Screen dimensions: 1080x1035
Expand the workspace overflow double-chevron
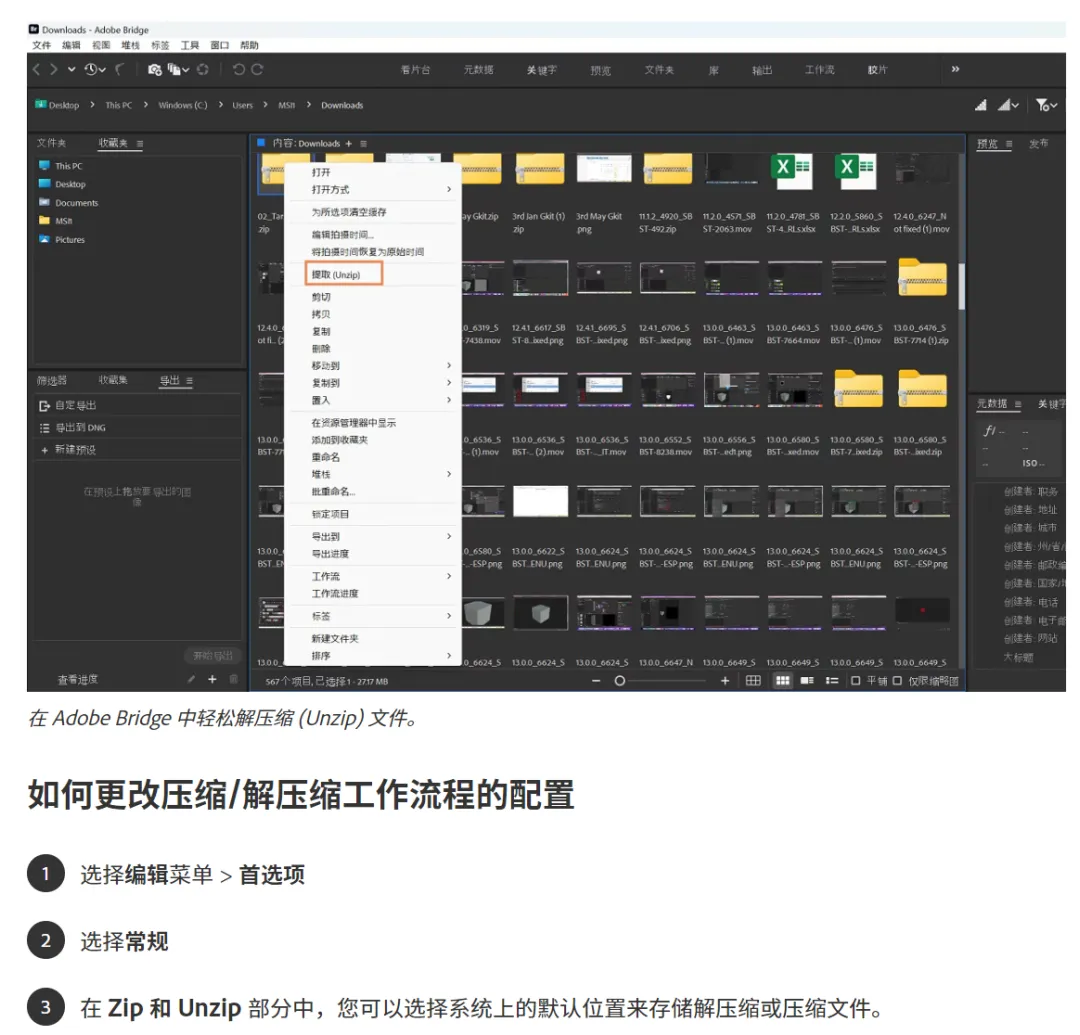pyautogui.click(x=955, y=69)
